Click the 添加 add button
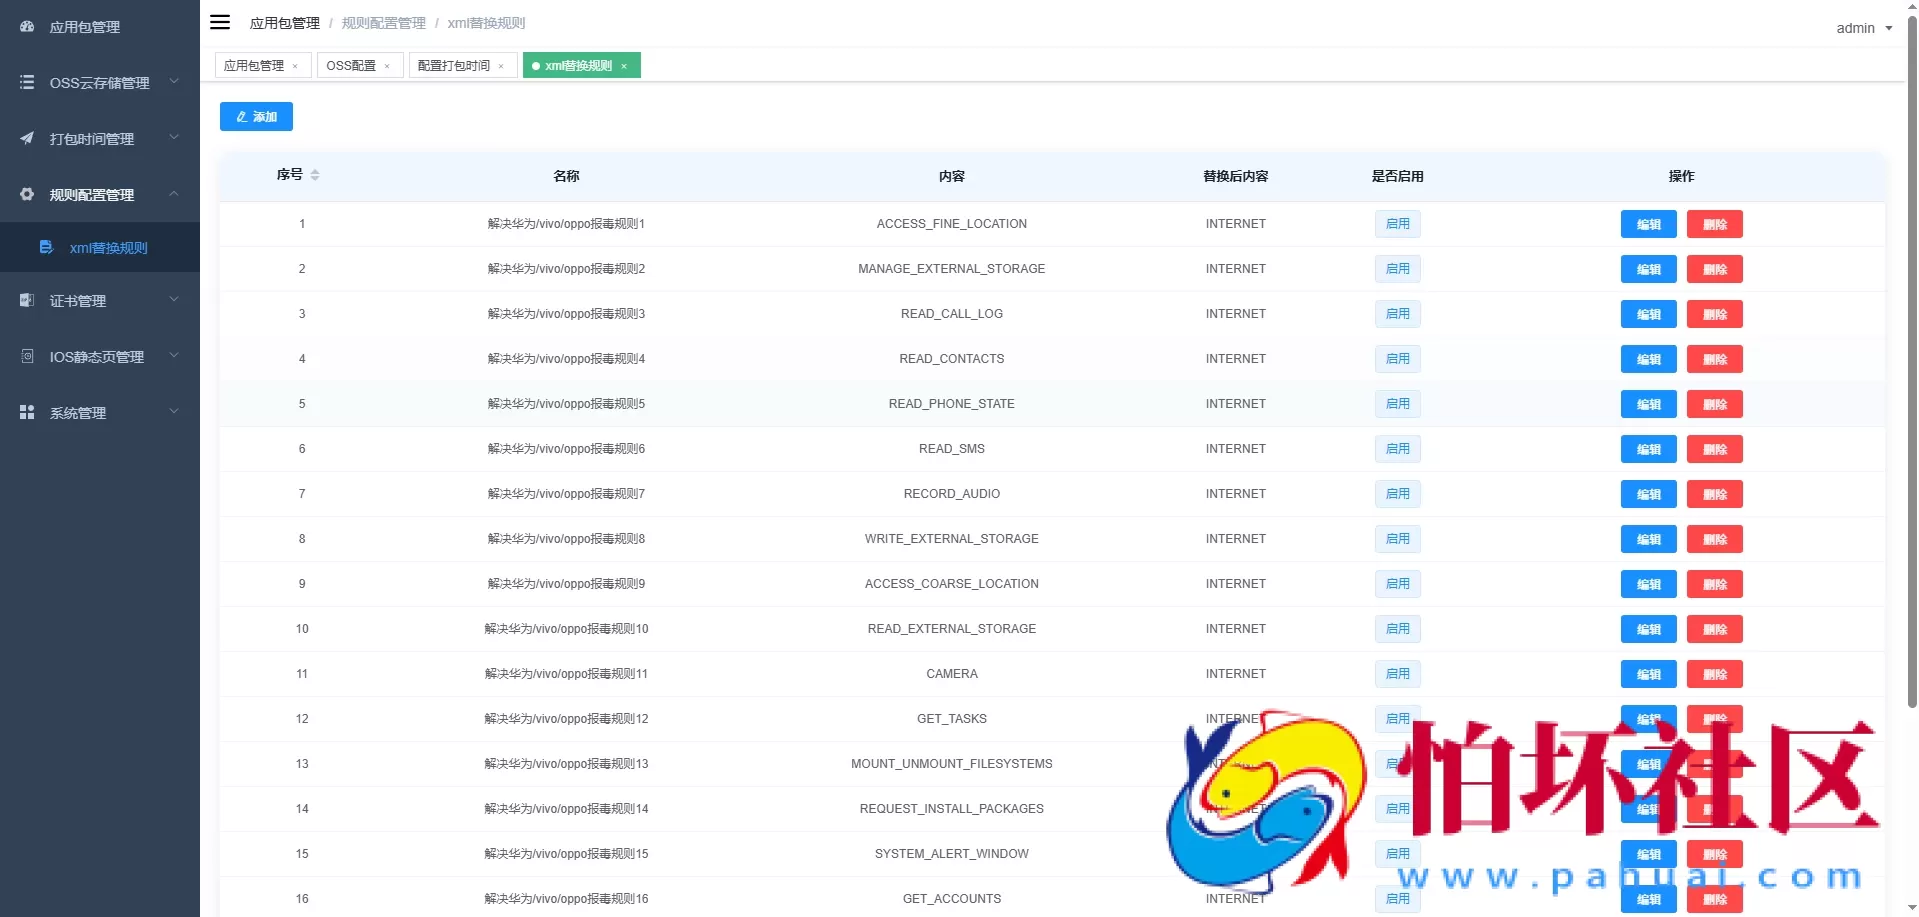The height and width of the screenshot is (917, 1919). [x=256, y=116]
